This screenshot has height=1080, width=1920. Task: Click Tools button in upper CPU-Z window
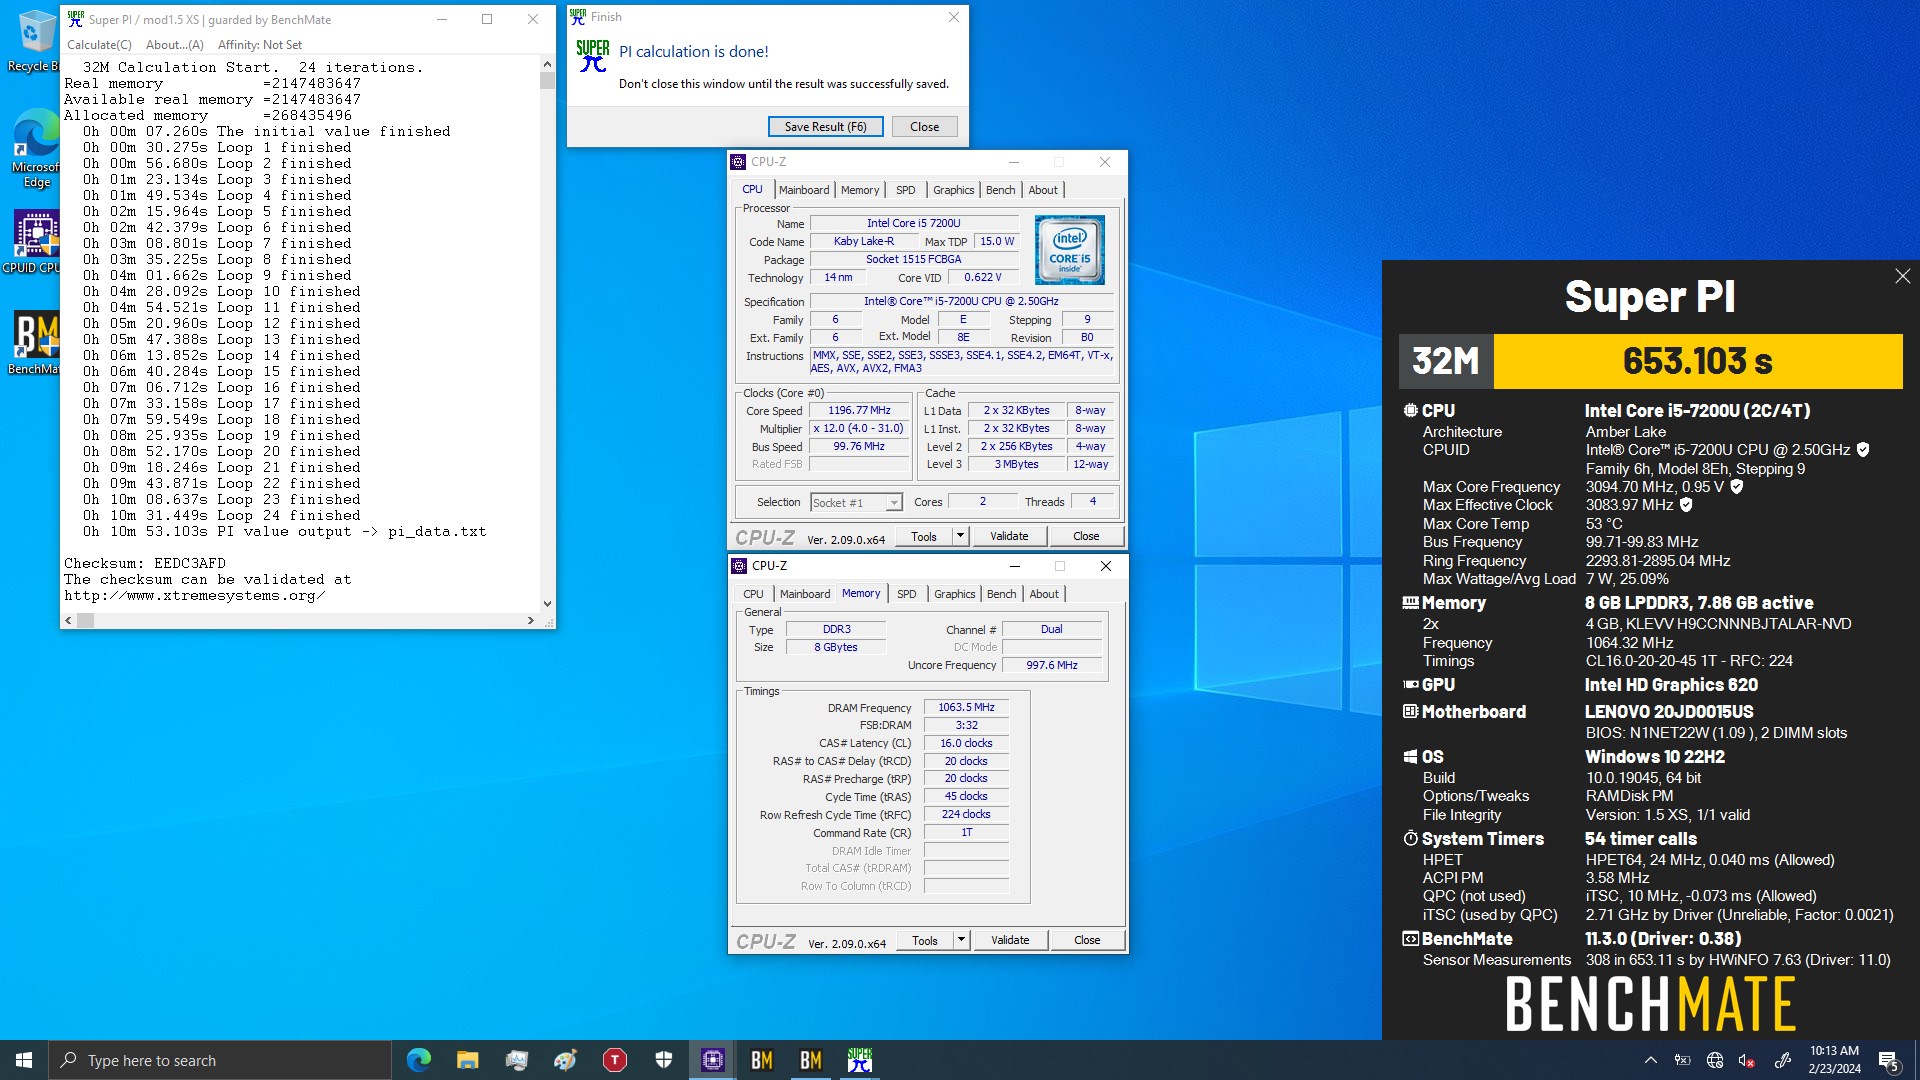coord(924,537)
